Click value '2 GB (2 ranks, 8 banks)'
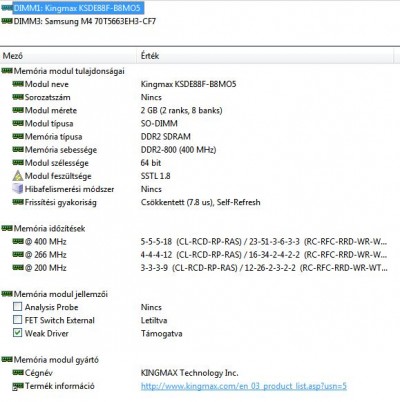Screen dimensions: 400x402 pos(182,110)
